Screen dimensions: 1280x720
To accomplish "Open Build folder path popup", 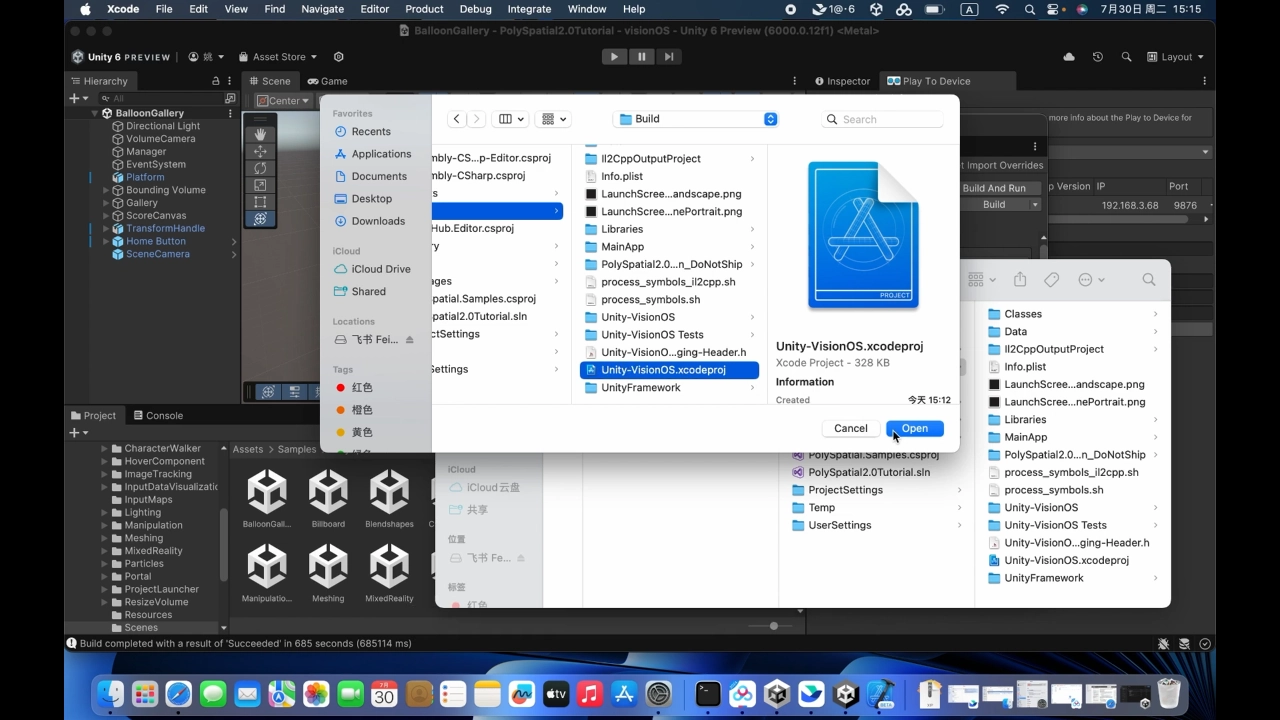I will click(696, 119).
